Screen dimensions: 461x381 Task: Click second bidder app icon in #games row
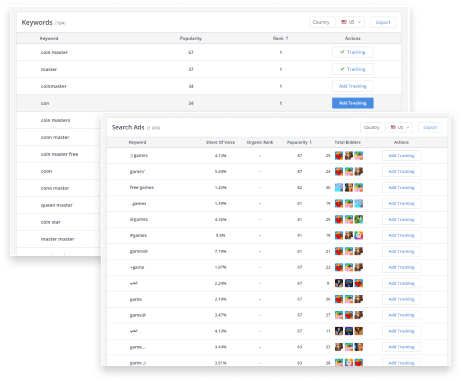349,236
